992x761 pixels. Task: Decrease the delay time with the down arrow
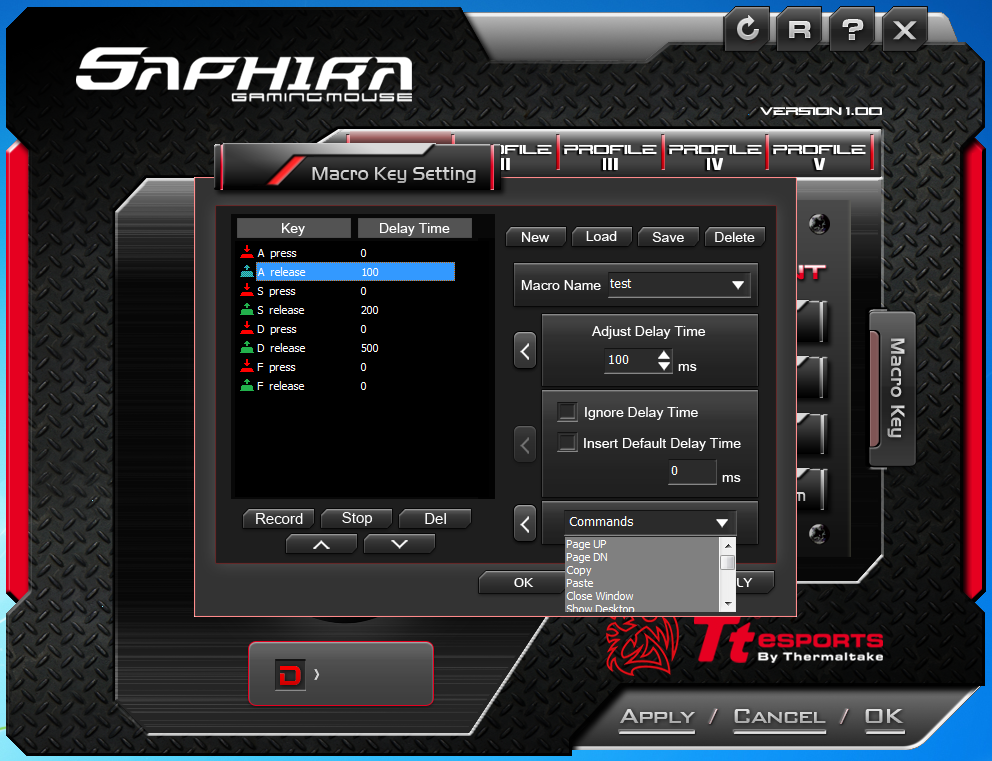tap(664, 366)
